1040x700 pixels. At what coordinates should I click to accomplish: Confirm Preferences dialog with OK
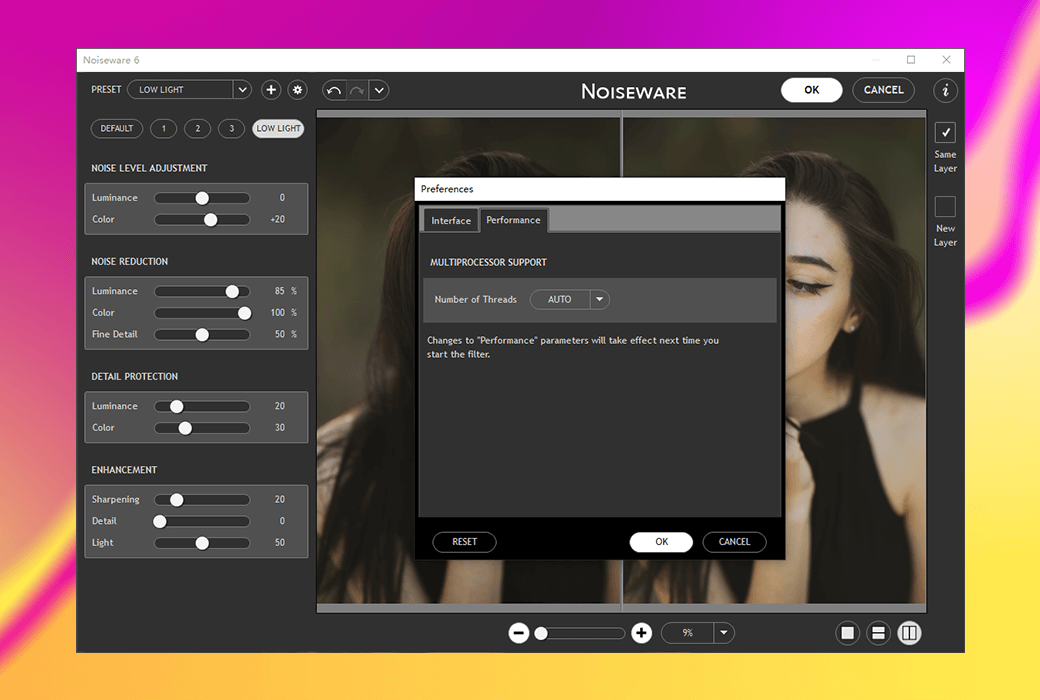click(661, 541)
